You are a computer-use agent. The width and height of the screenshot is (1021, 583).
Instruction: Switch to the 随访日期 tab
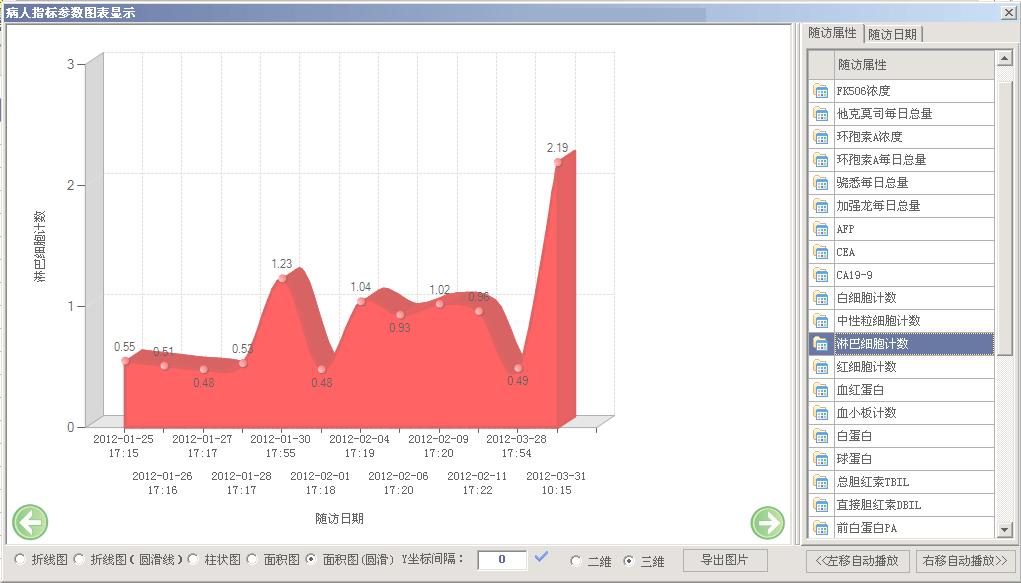(x=892, y=34)
